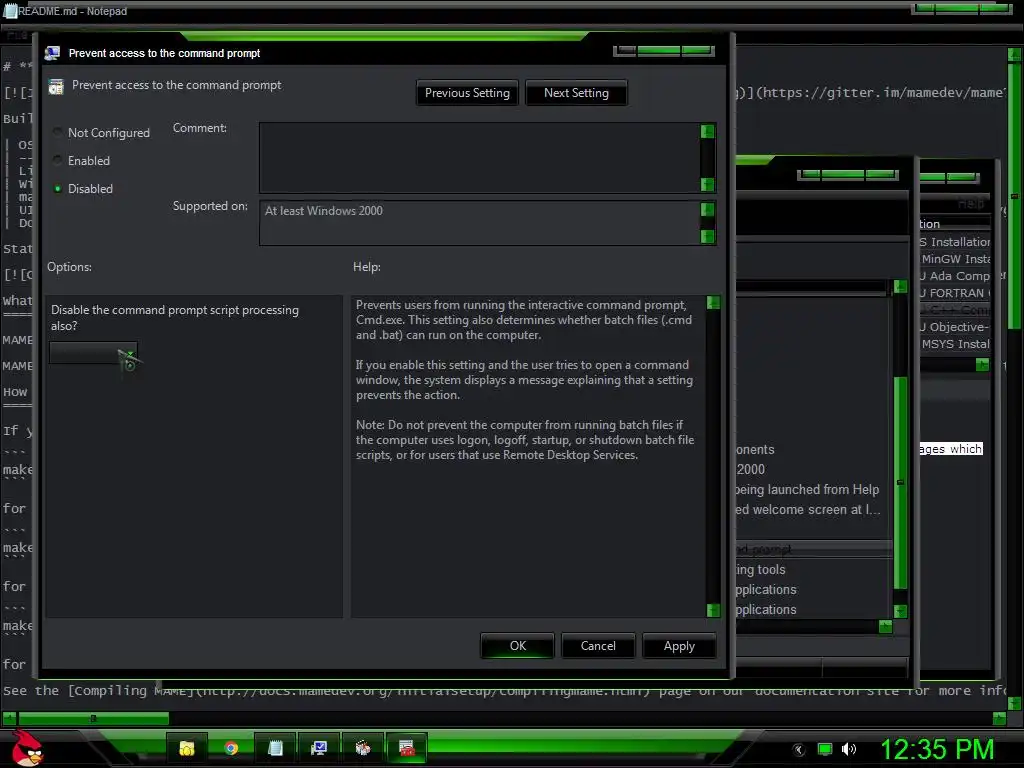
Task: Click Notepad vertical scroll-up arrow
Action: pyautogui.click(x=1014, y=54)
